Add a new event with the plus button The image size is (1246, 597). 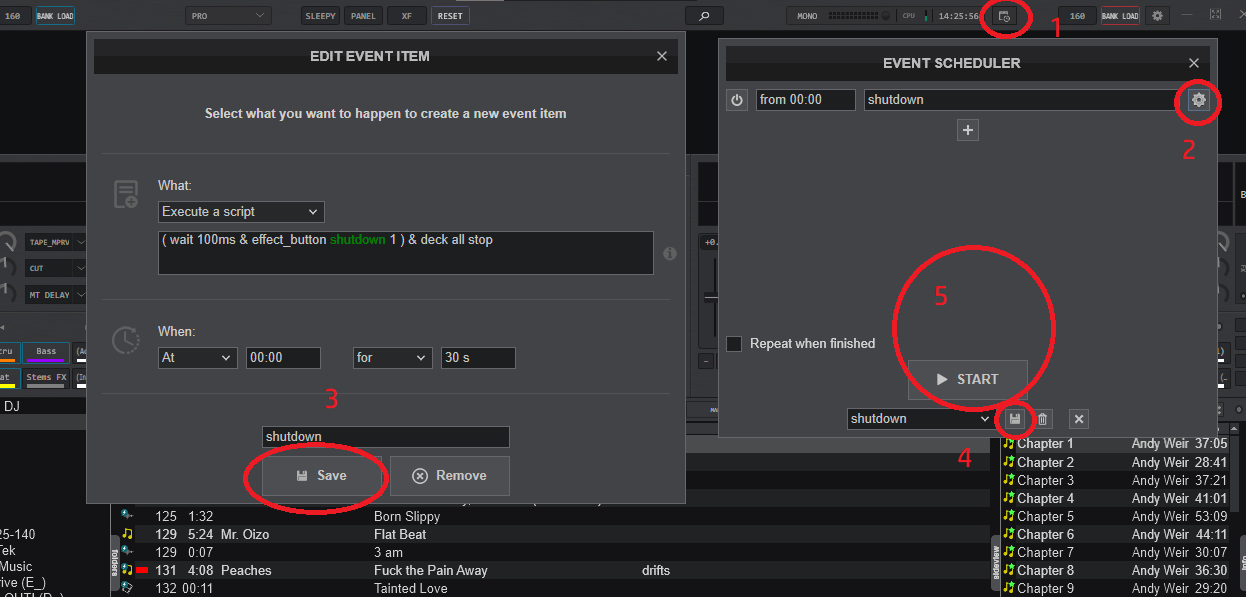pyautogui.click(x=967, y=130)
